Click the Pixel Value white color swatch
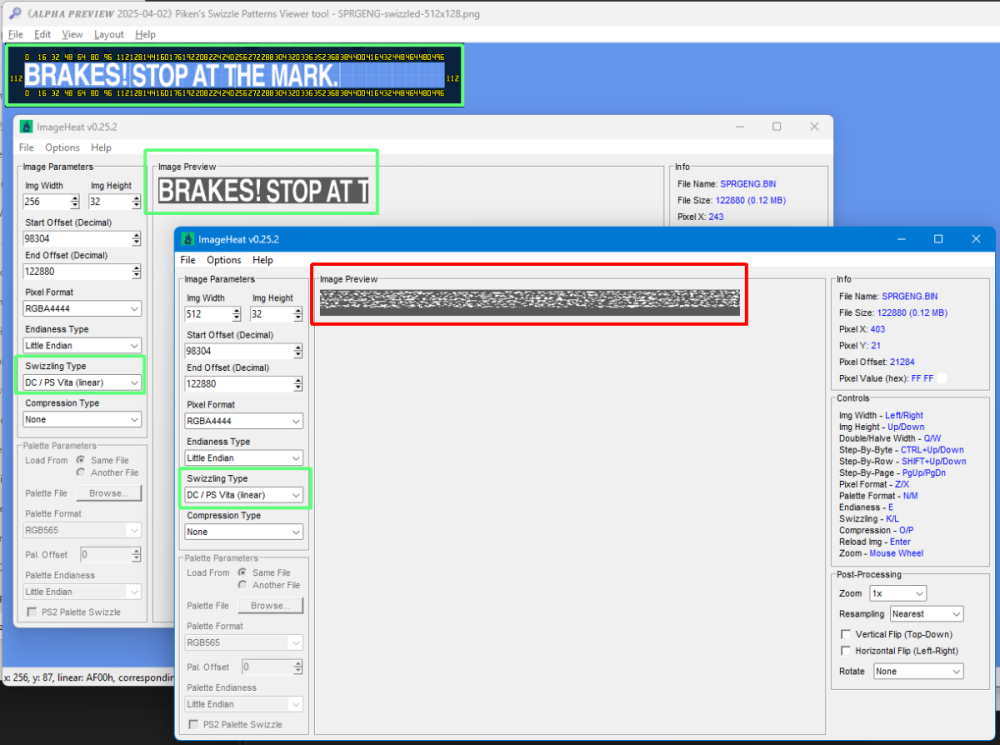Screen dimensions: 1000x745 pos(942,378)
